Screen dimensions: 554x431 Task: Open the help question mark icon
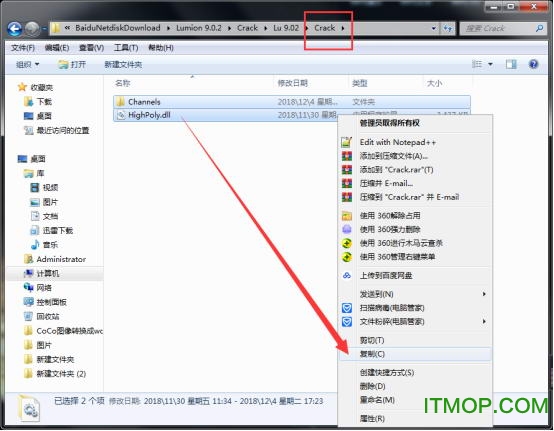coord(533,64)
